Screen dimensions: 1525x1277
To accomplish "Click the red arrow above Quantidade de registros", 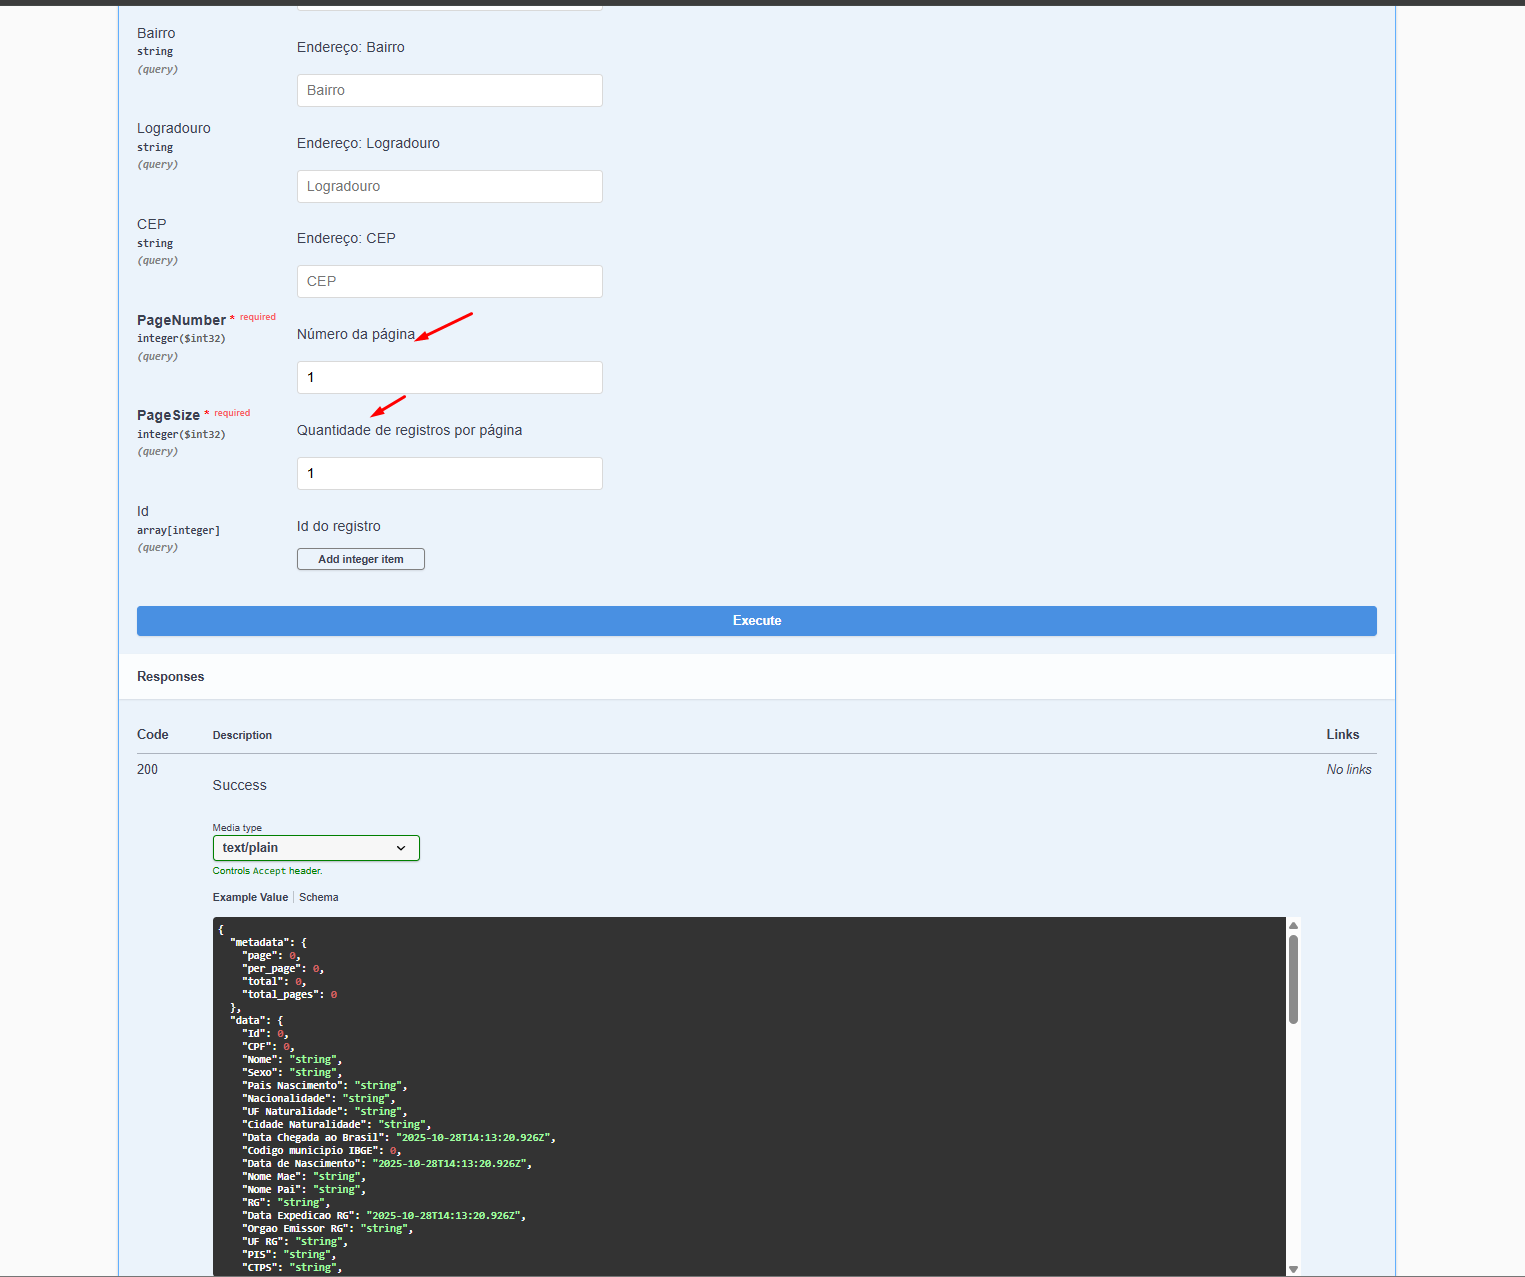I will [388, 406].
